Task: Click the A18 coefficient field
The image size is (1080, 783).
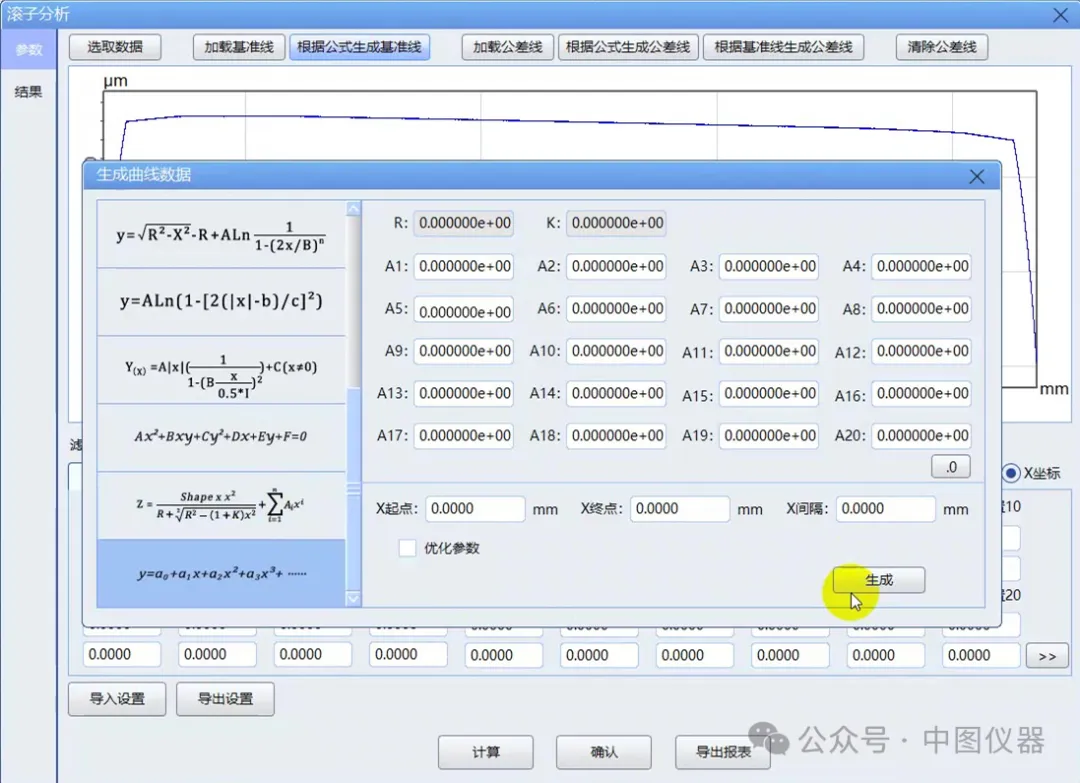Action: click(616, 436)
